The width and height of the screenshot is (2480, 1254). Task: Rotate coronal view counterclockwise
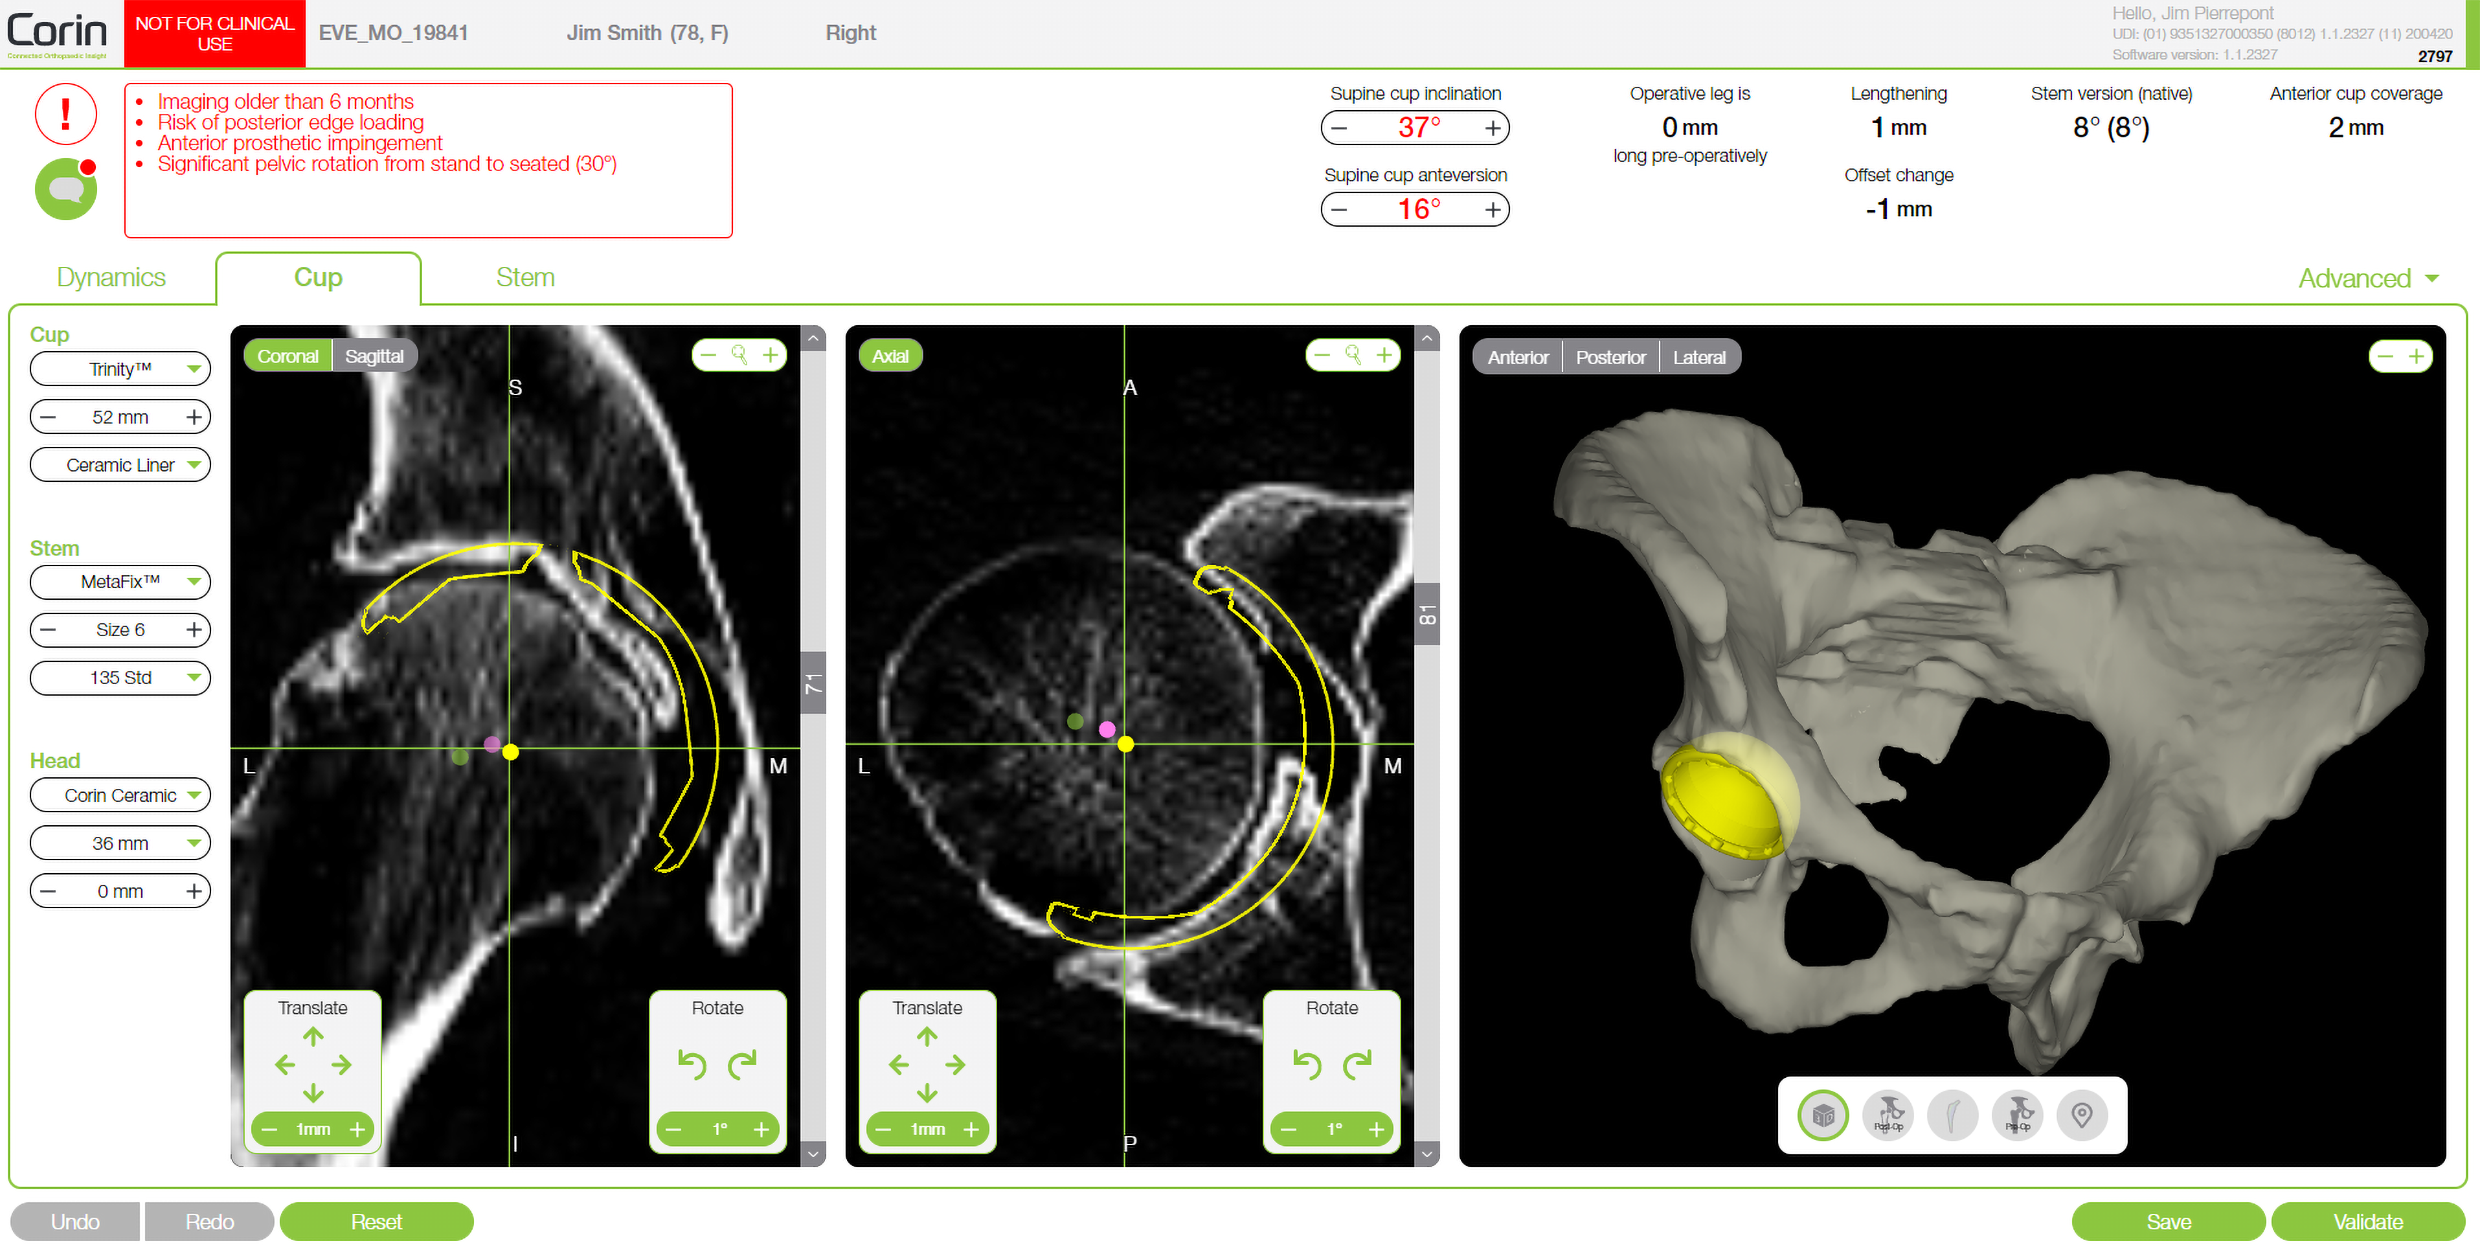692,1065
